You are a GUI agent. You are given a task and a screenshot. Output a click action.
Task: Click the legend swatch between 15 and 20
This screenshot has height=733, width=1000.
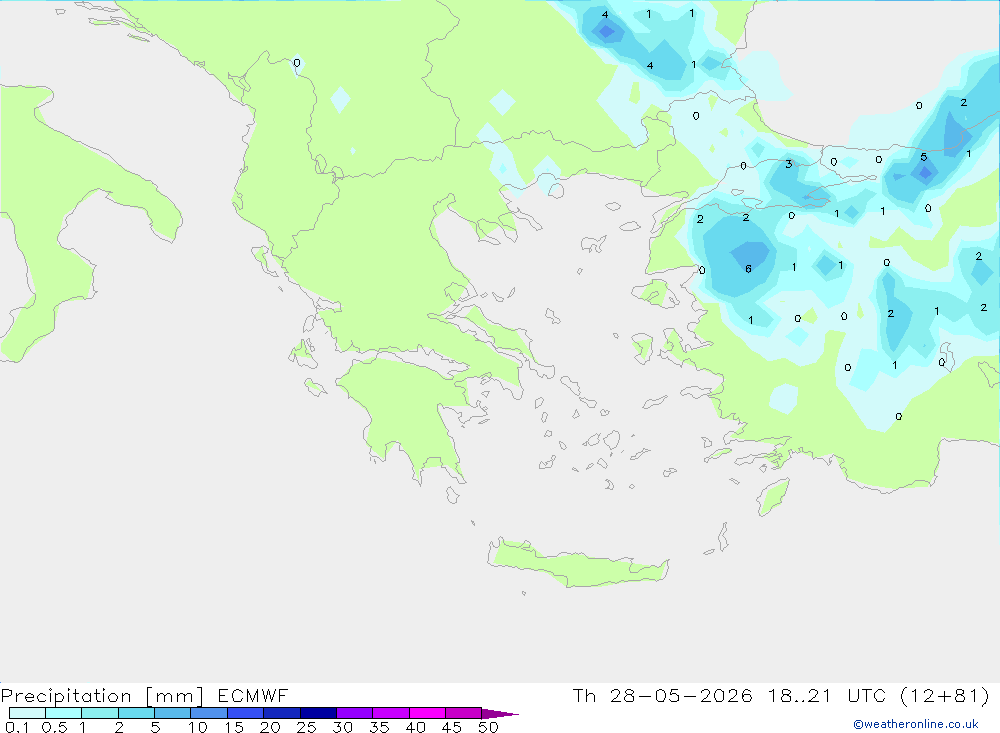245,713
